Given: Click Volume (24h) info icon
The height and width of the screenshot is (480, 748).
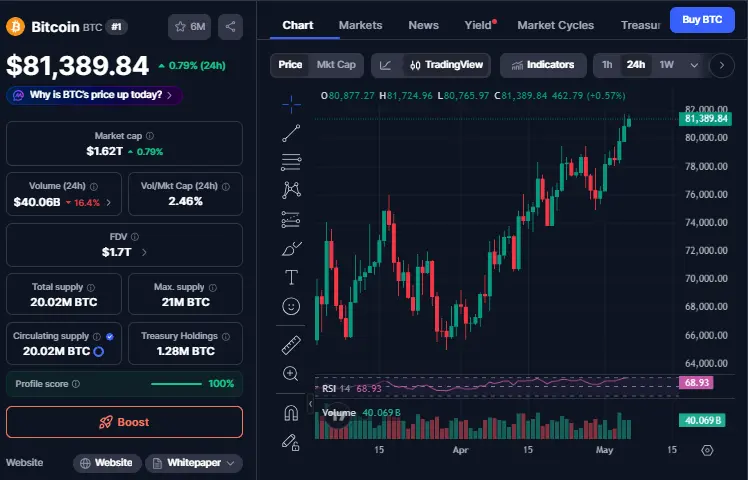Looking at the screenshot, I should point(94,187).
